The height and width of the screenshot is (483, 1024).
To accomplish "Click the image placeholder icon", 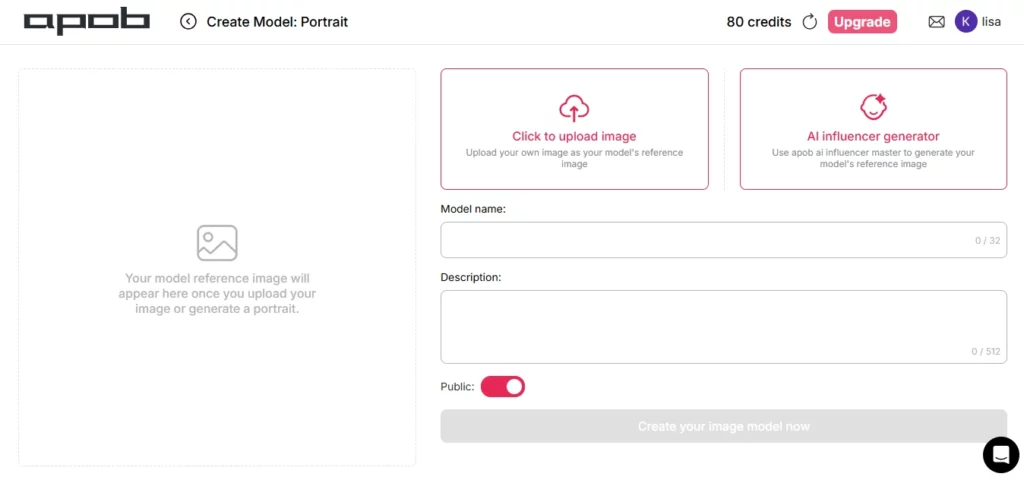I will click(217, 243).
